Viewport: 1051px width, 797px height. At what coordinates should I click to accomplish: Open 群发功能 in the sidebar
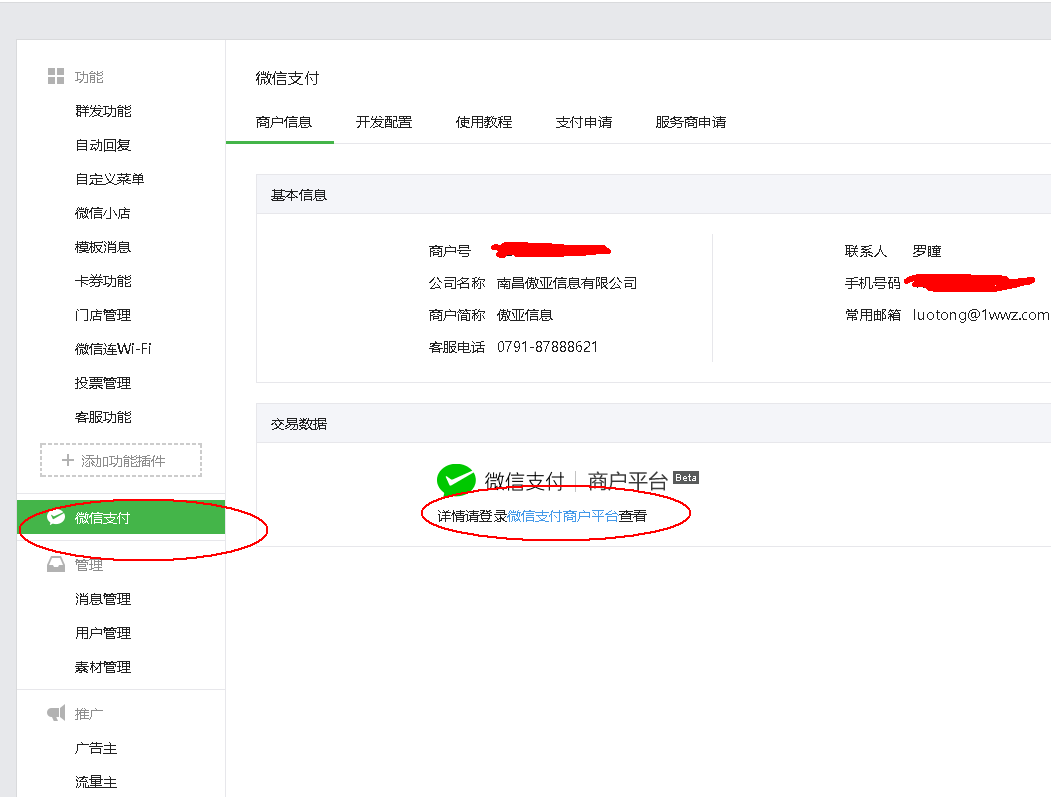point(103,111)
